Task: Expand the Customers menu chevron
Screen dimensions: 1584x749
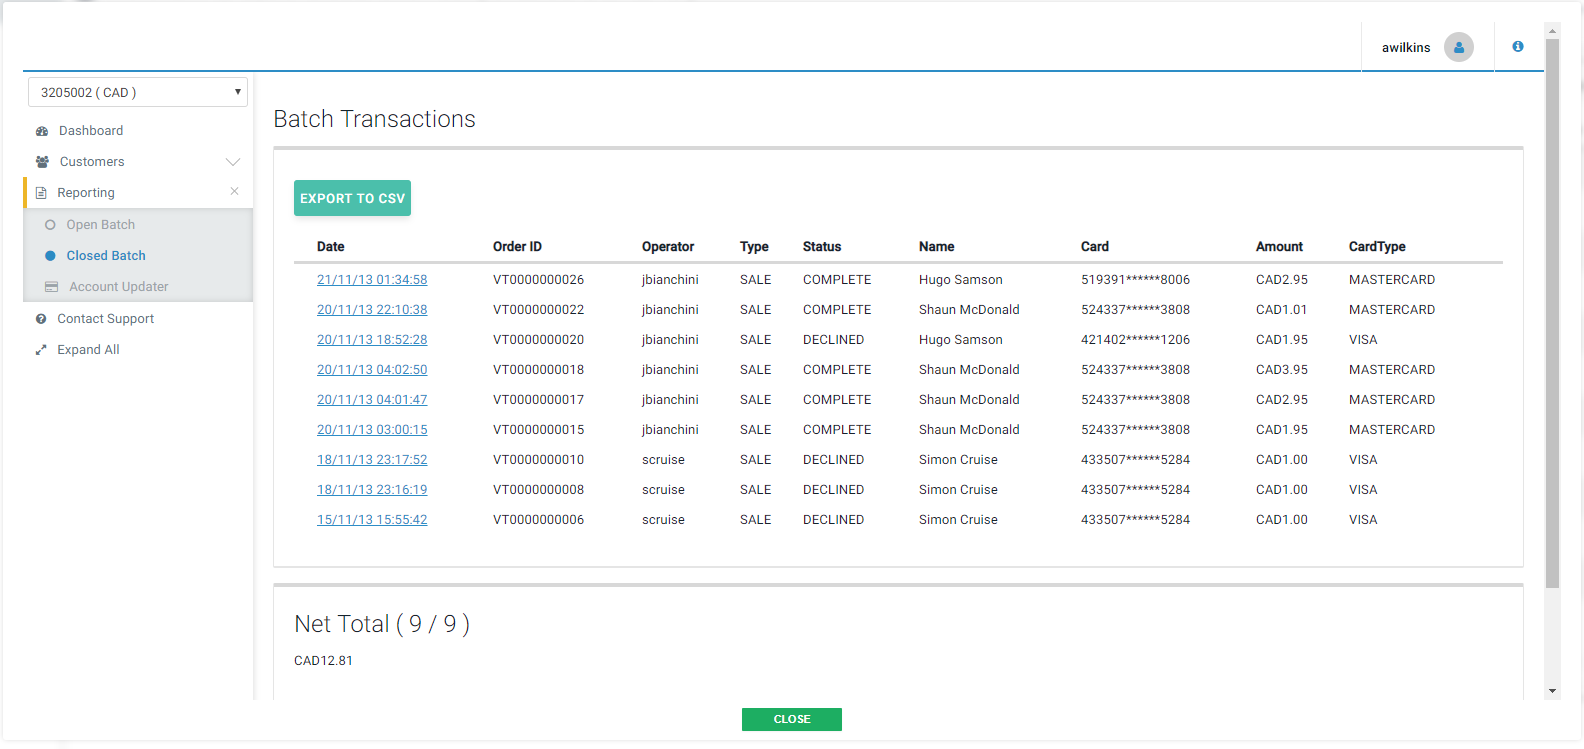Action: [x=233, y=162]
